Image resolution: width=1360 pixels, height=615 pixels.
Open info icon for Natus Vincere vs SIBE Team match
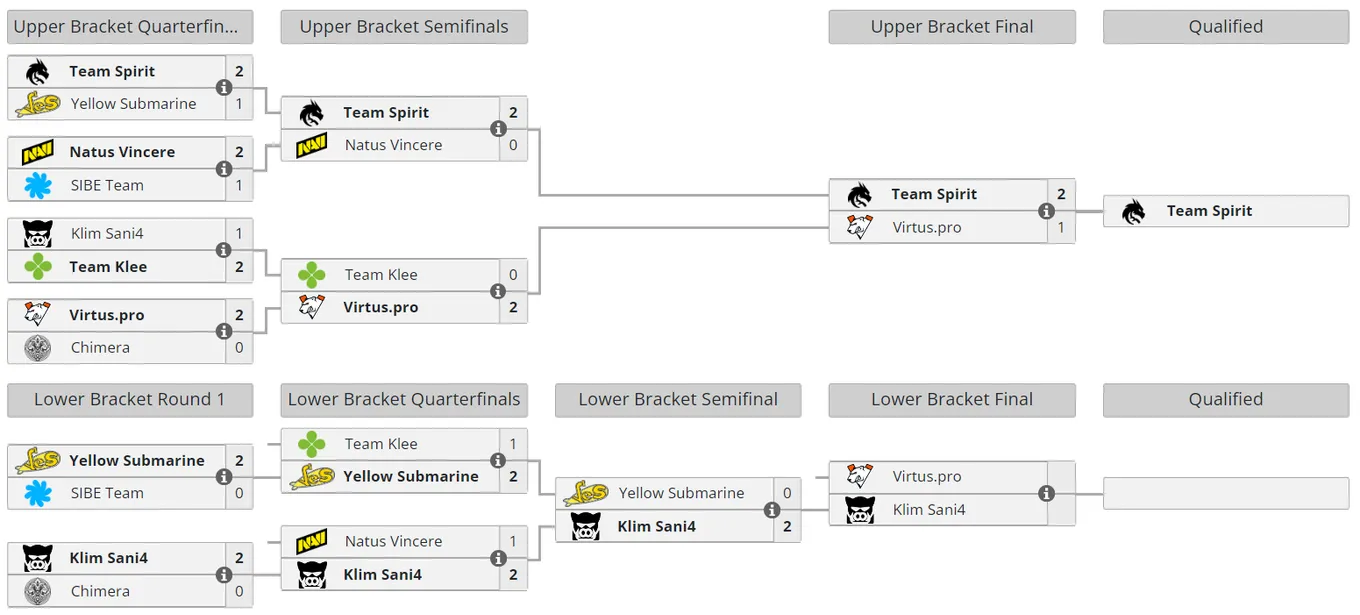pyautogui.click(x=224, y=169)
